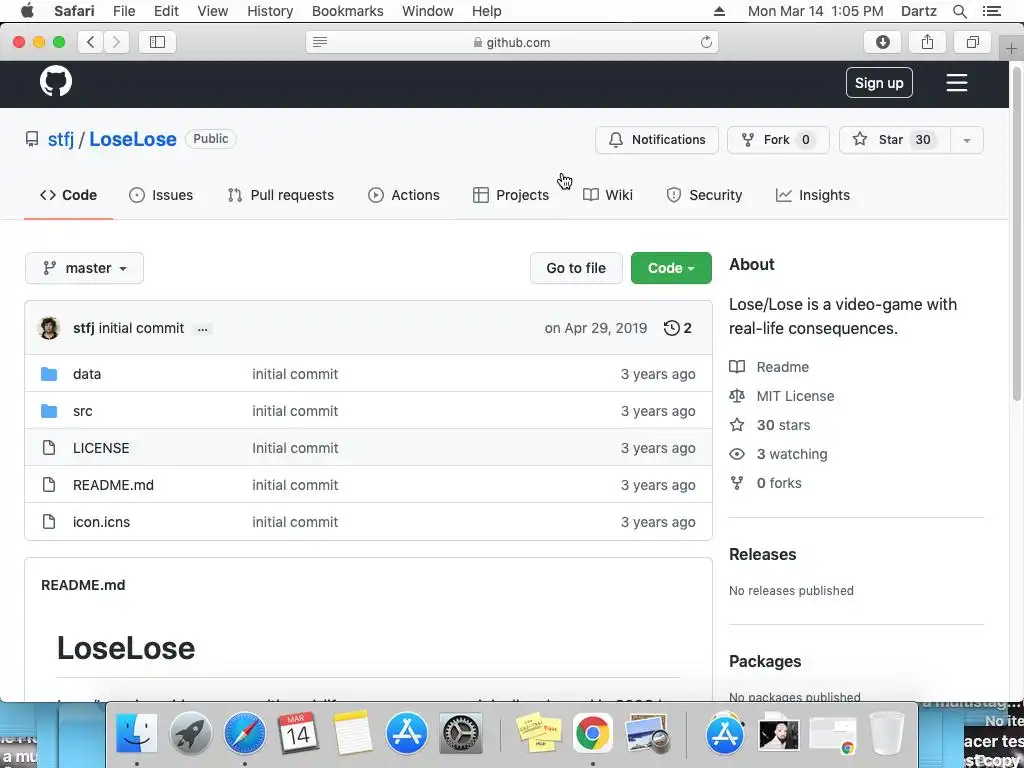Click the Reader view icon in address bar
1024x768 pixels.
(x=320, y=42)
